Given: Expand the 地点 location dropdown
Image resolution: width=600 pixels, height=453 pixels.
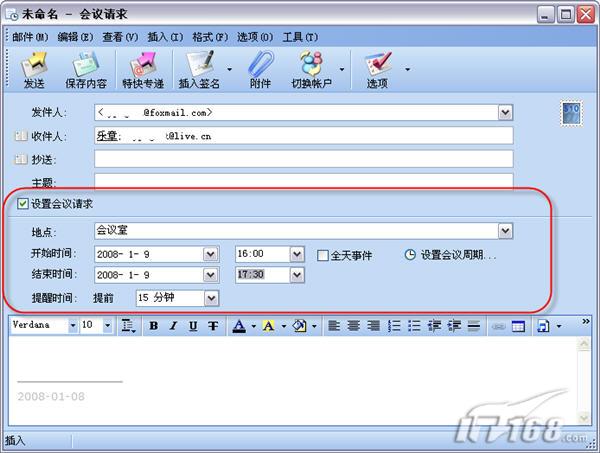Looking at the screenshot, I should pyautogui.click(x=505, y=232).
